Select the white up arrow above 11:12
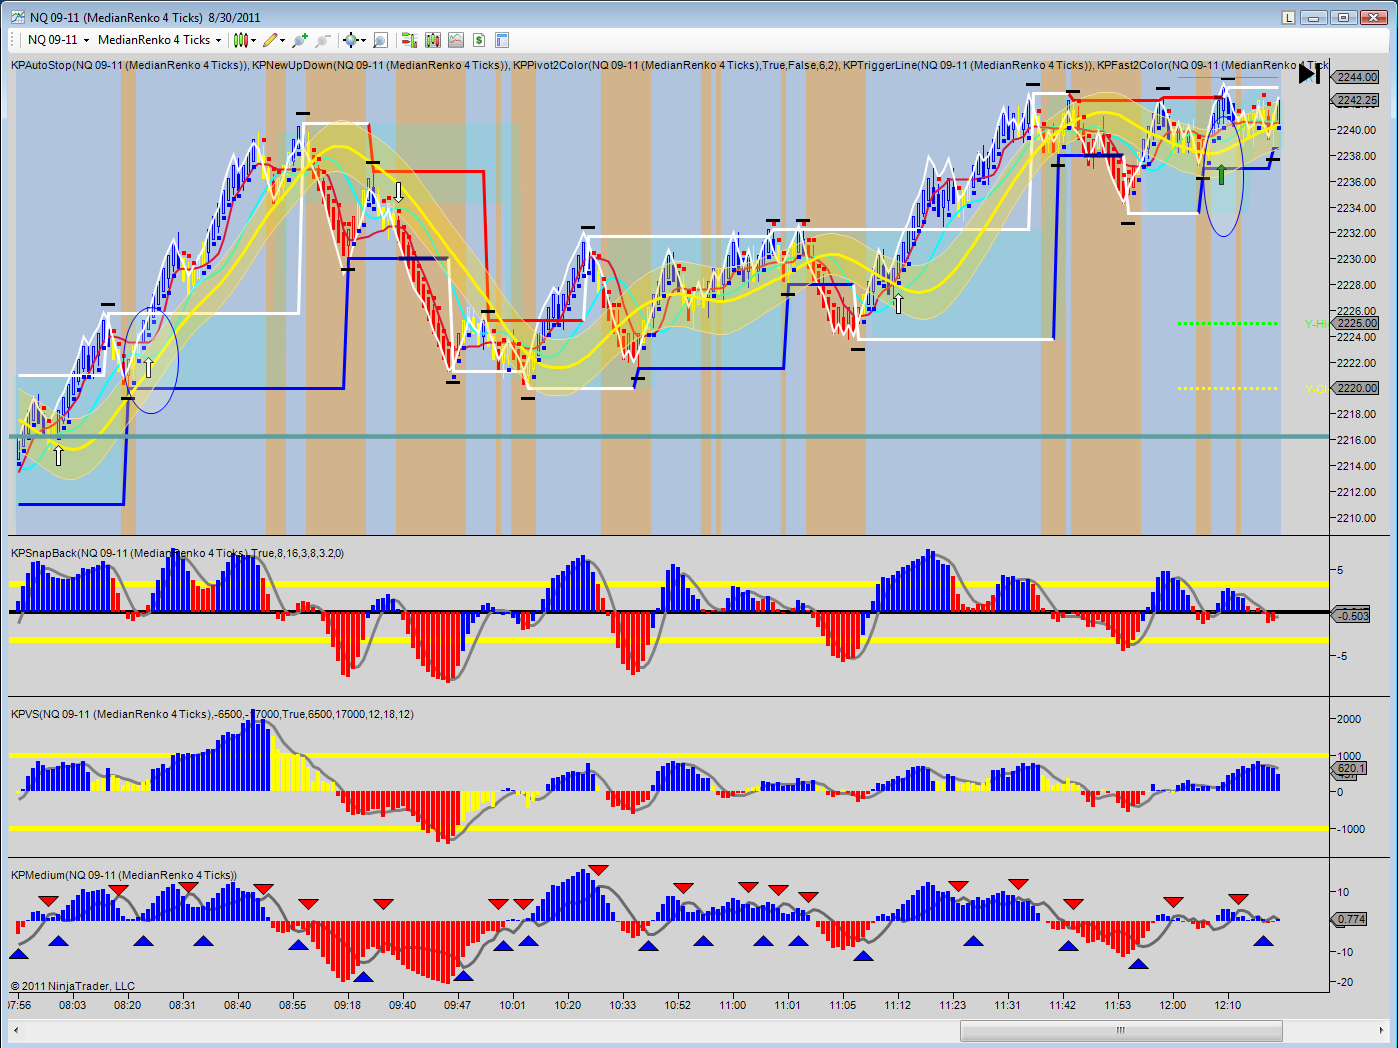Image resolution: width=1398 pixels, height=1048 pixels. tap(898, 303)
